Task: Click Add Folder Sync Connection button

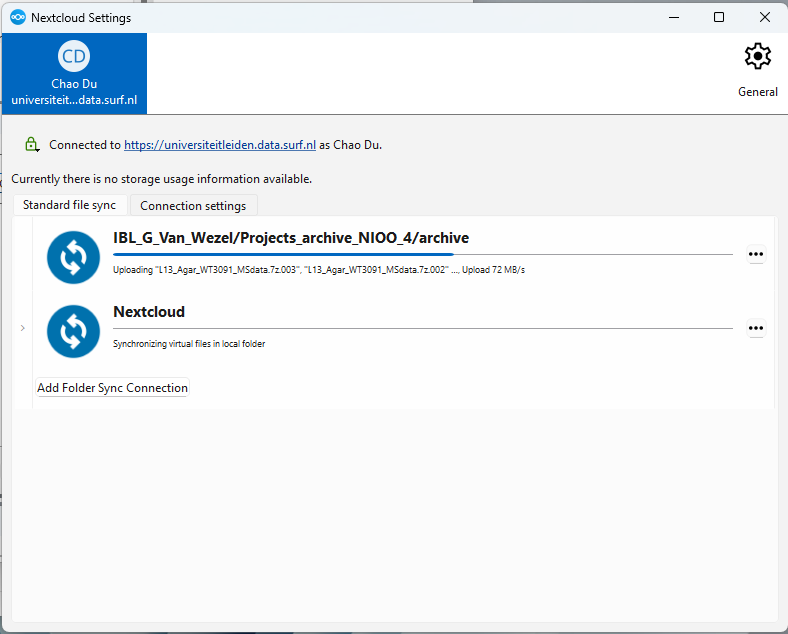Action: click(113, 388)
